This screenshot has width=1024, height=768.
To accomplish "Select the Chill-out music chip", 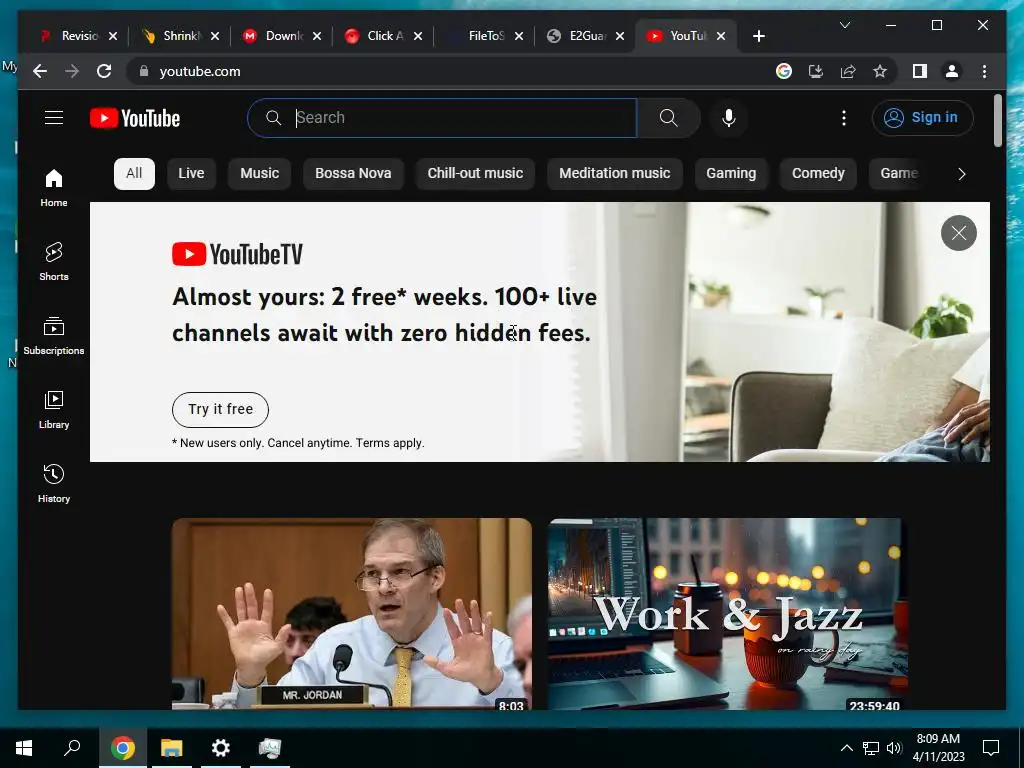I will (x=475, y=174).
